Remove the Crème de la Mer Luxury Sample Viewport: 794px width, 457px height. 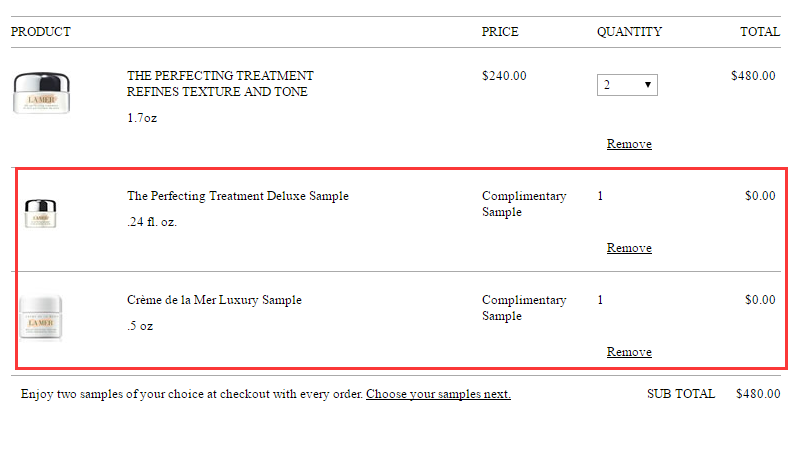(x=629, y=352)
